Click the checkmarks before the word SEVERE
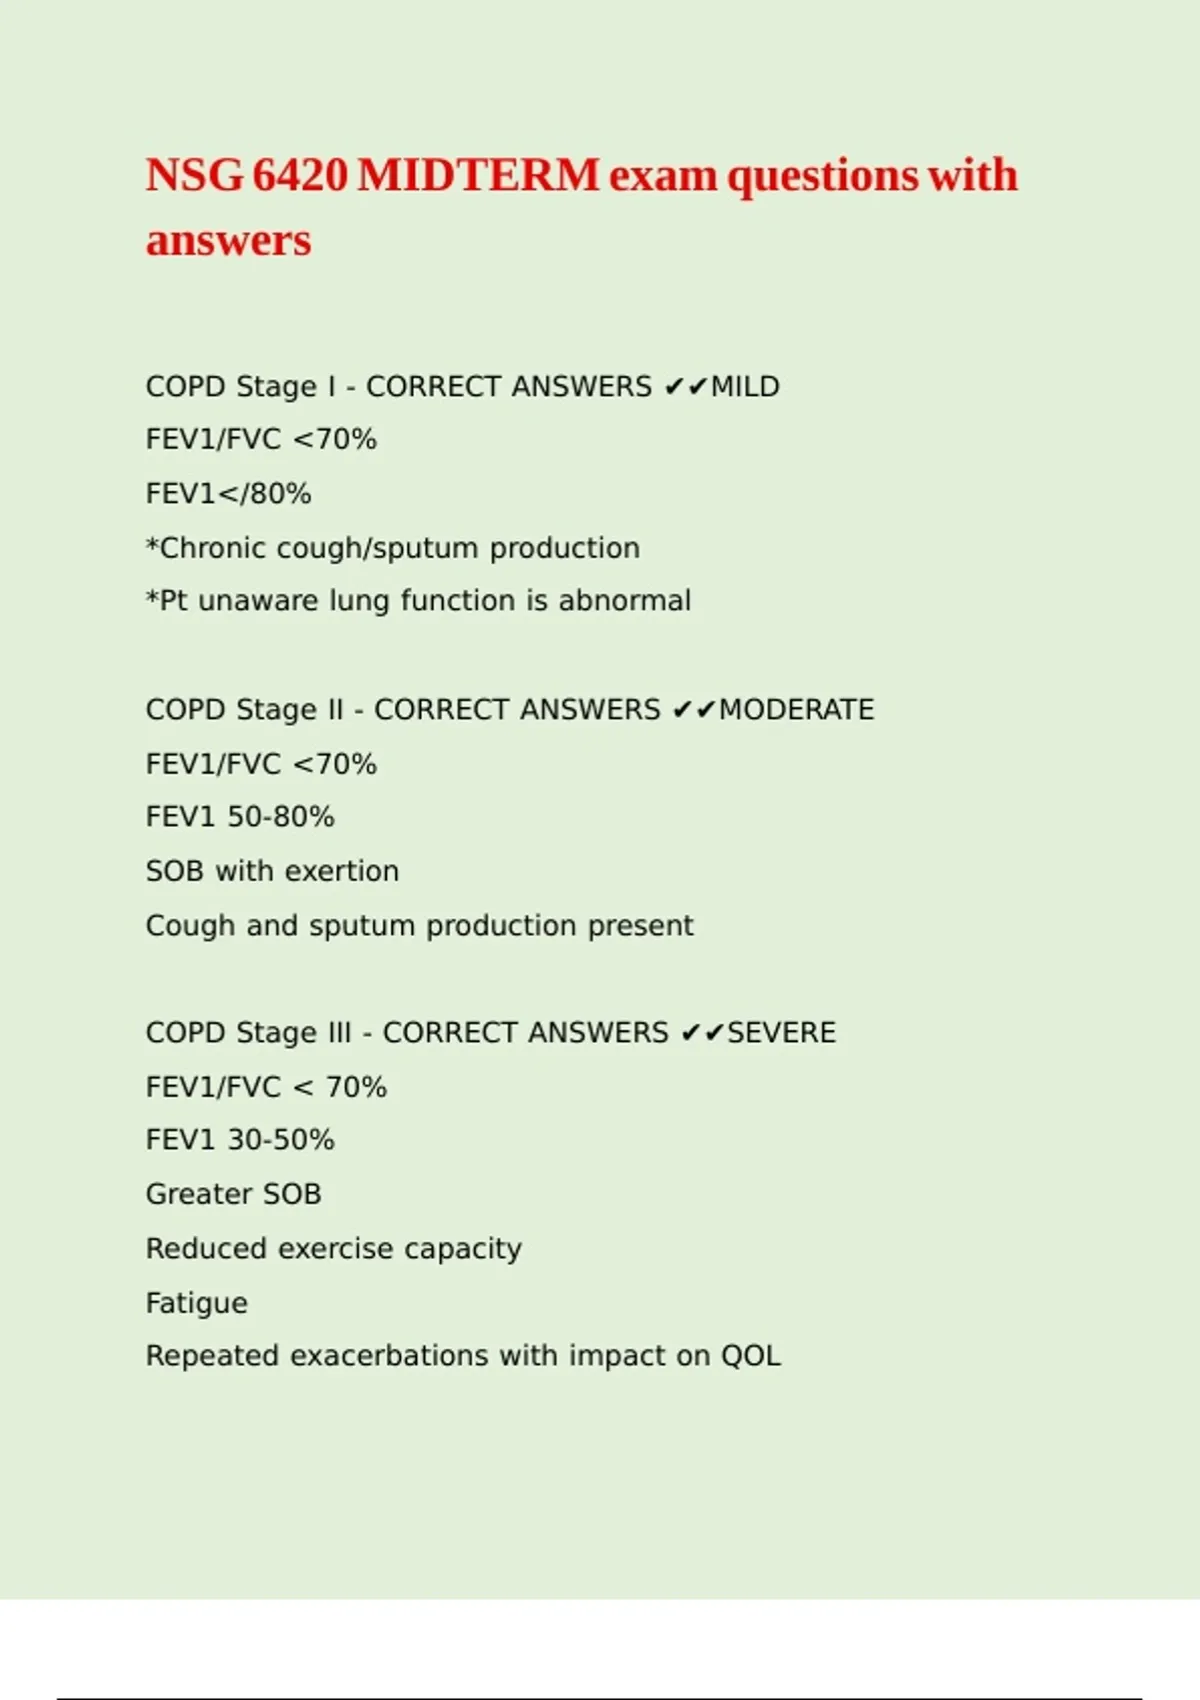 coord(702,1033)
